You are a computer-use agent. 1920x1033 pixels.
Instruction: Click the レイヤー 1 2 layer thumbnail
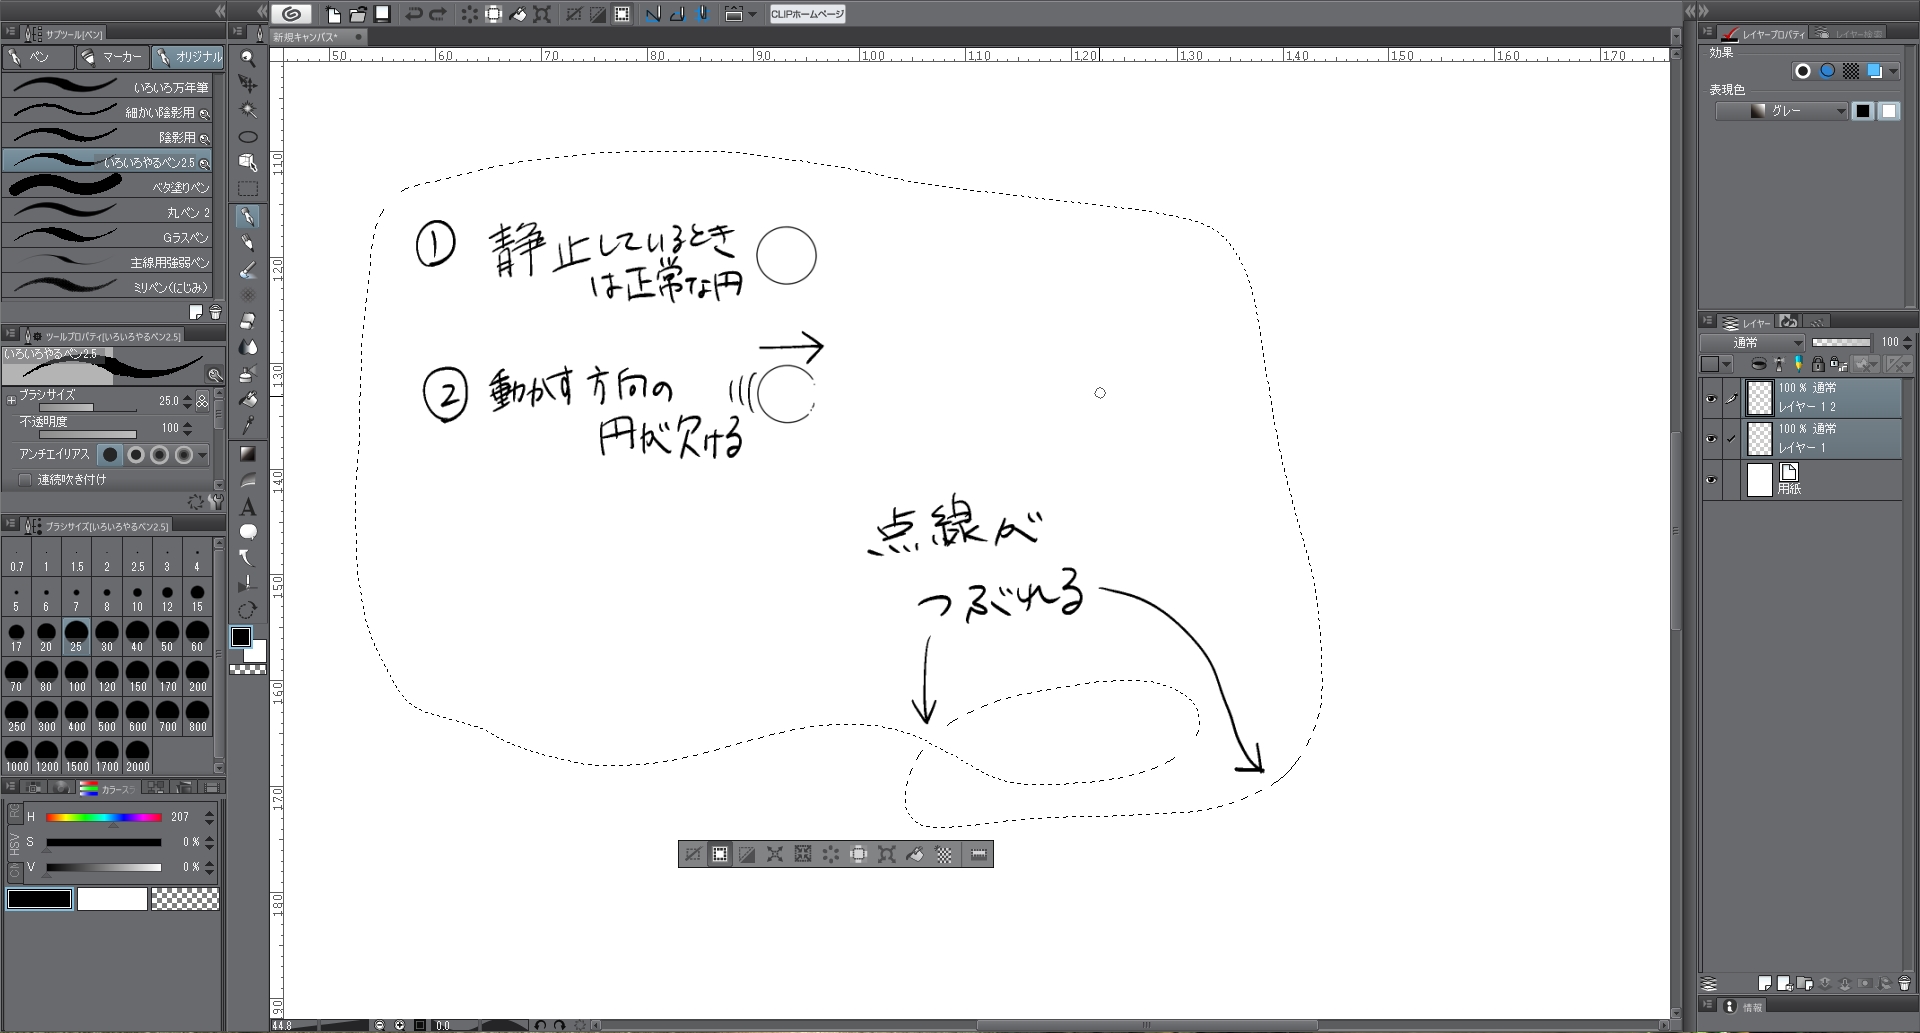(1759, 398)
